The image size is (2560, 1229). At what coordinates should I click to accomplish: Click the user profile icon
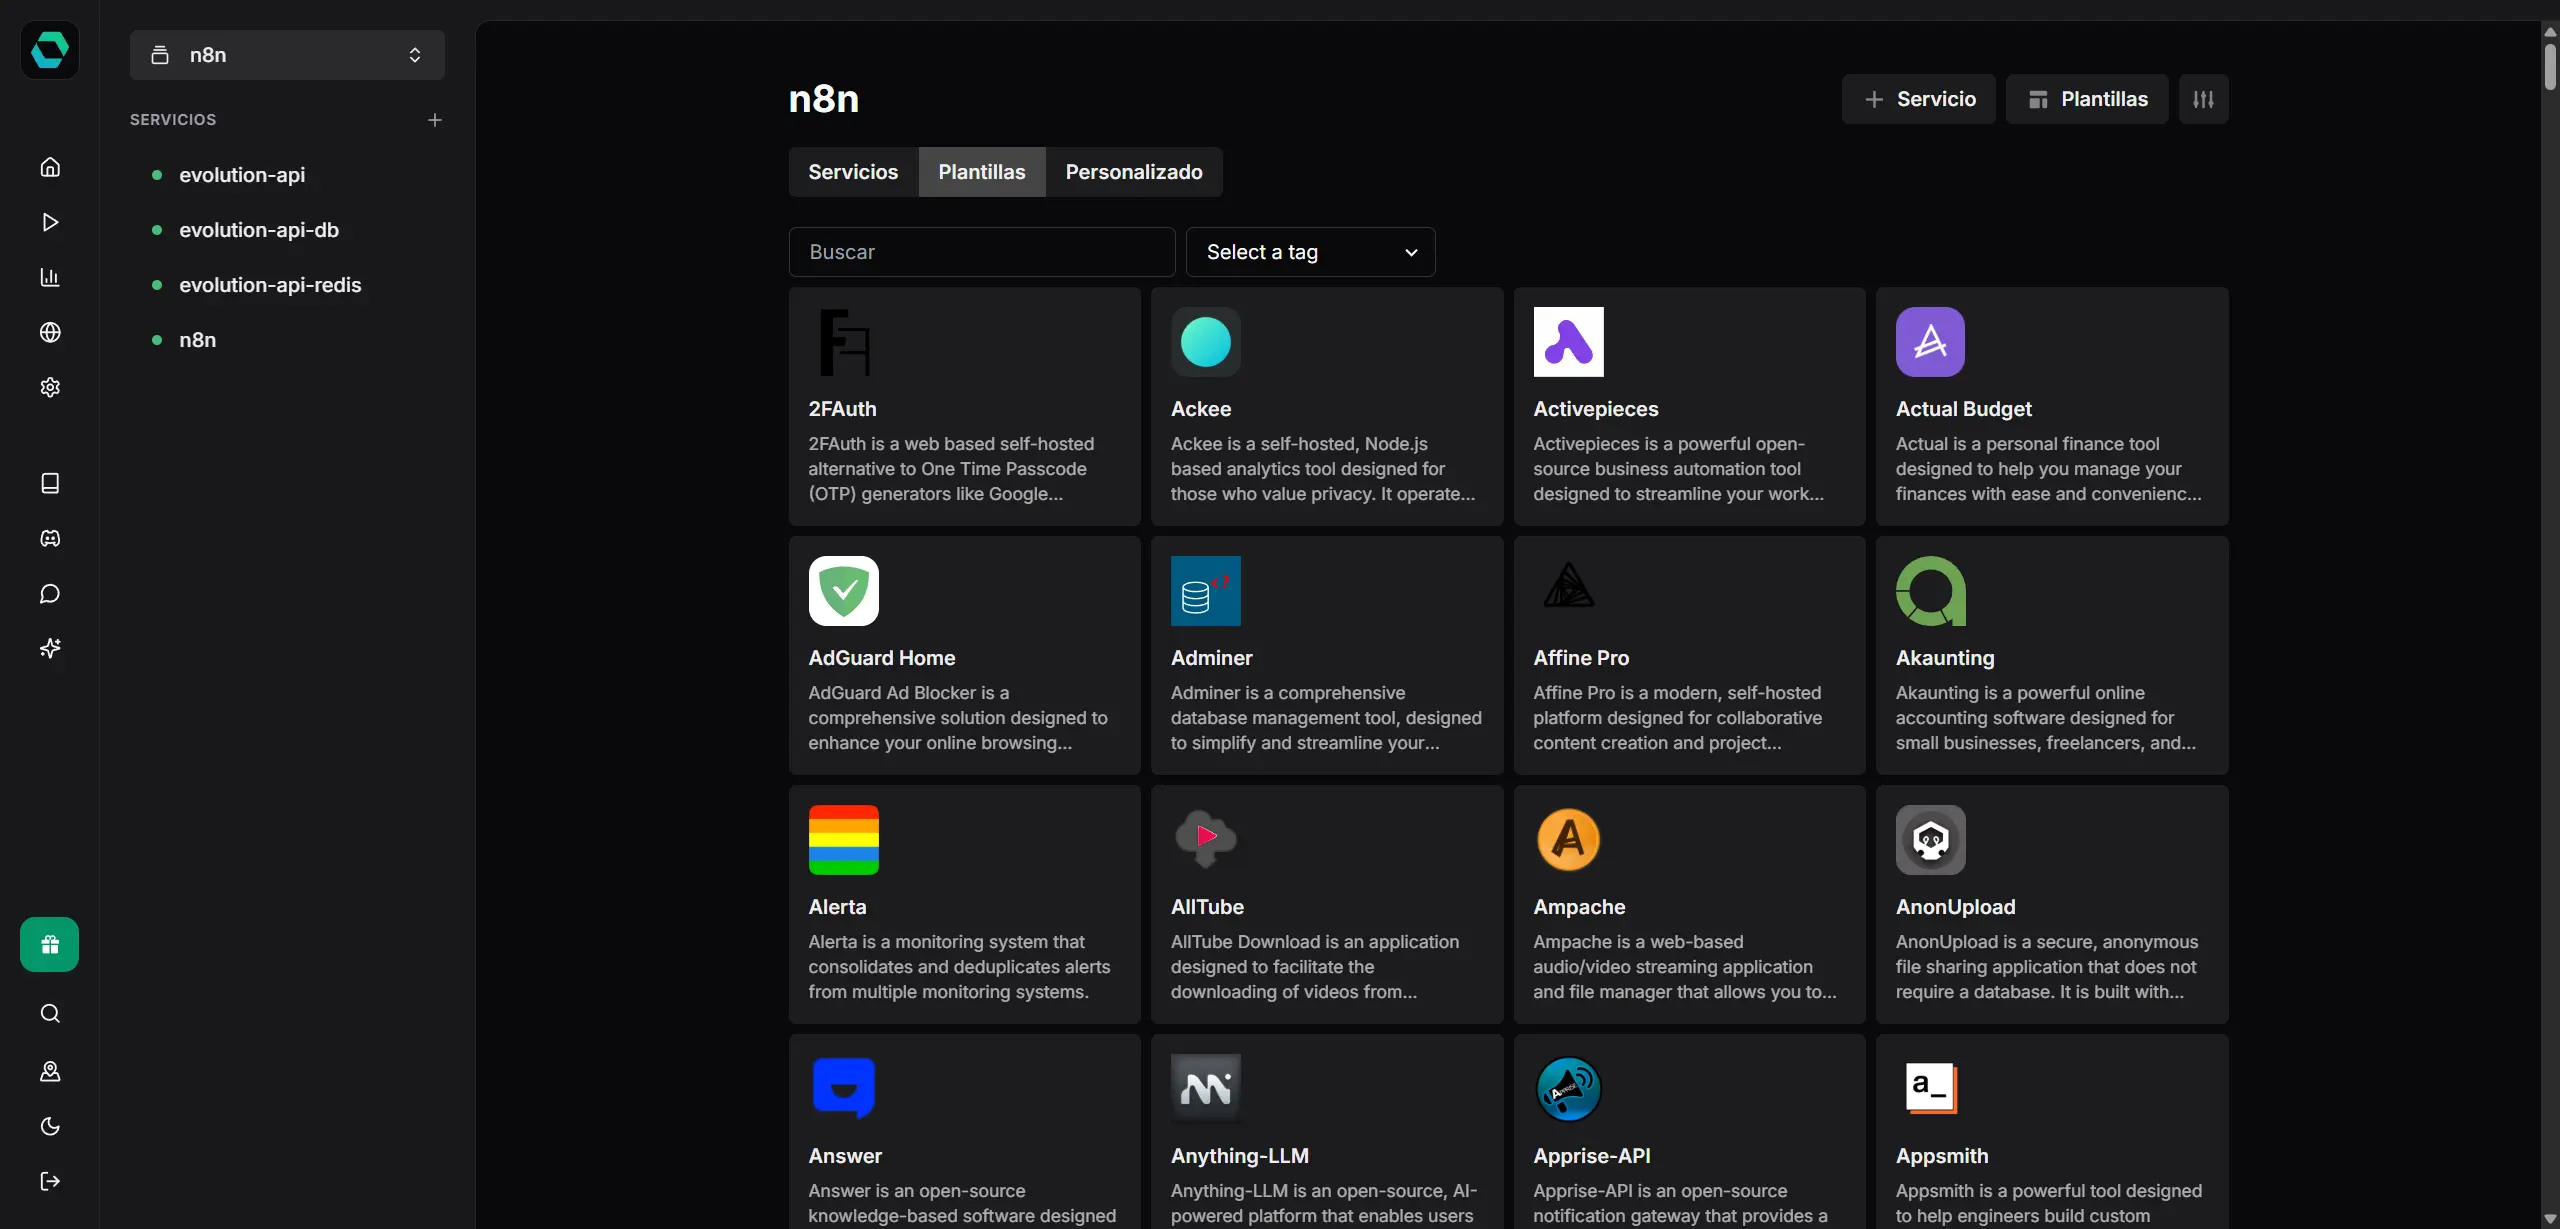pyautogui.click(x=50, y=1071)
